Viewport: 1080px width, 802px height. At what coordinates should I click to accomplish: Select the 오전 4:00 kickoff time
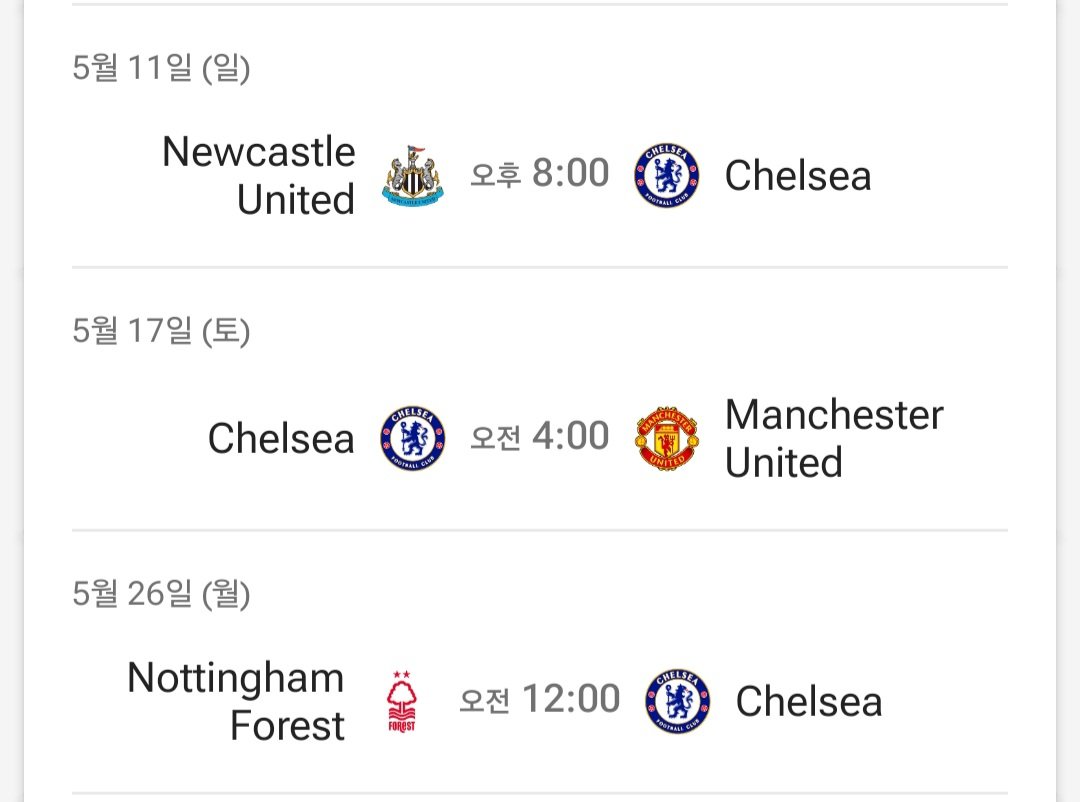click(x=539, y=436)
